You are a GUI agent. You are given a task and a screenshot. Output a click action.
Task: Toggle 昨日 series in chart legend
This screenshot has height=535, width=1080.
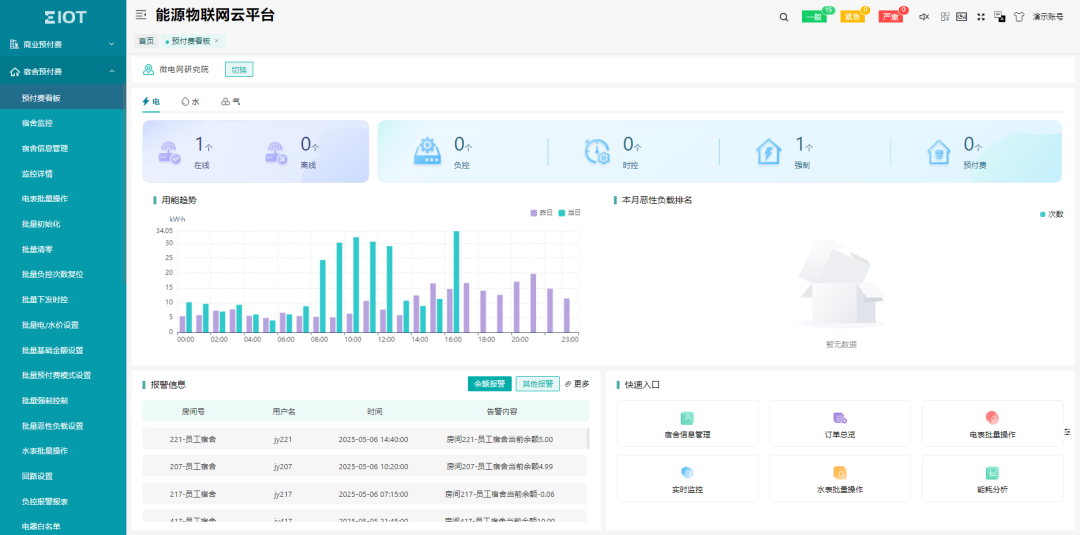(541, 213)
